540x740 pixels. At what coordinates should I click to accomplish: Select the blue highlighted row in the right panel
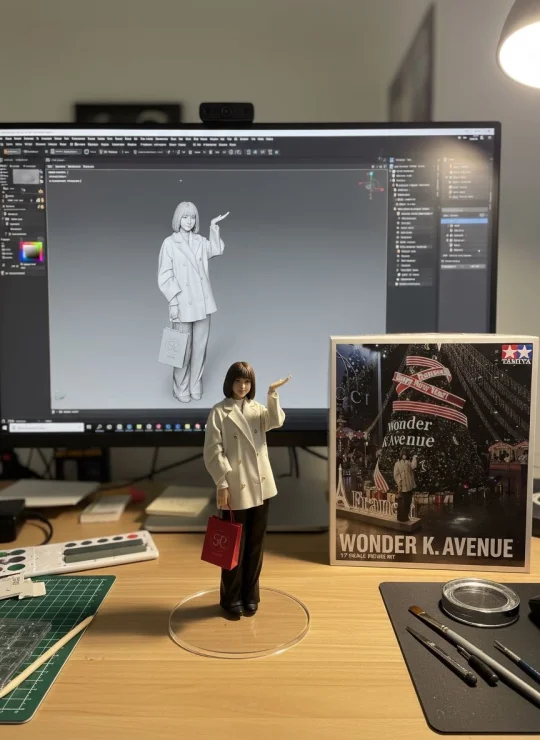pyautogui.click(x=464, y=221)
